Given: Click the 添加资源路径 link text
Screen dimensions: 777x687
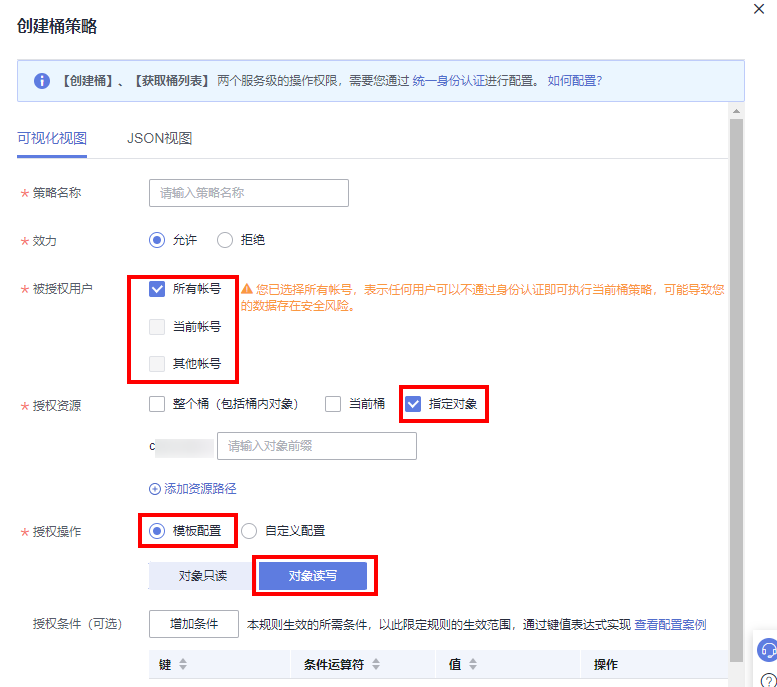Looking at the screenshot, I should coord(200,489).
